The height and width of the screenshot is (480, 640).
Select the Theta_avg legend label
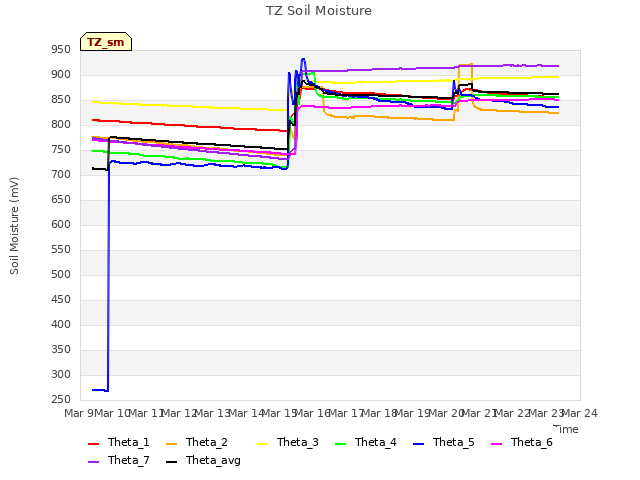(213, 460)
